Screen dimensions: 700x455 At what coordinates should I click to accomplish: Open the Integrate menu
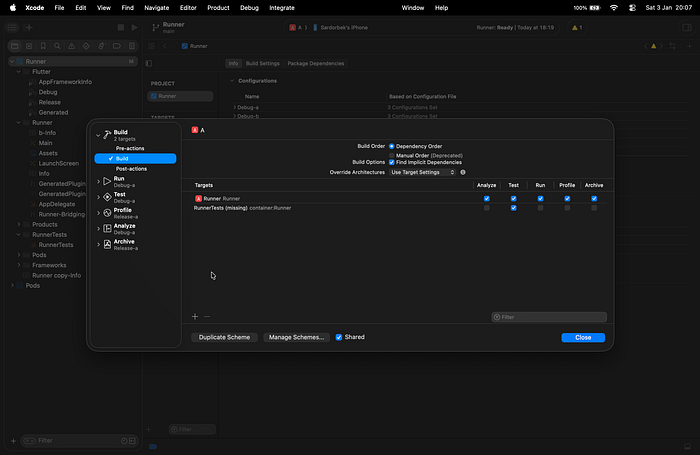pyautogui.click(x=282, y=8)
